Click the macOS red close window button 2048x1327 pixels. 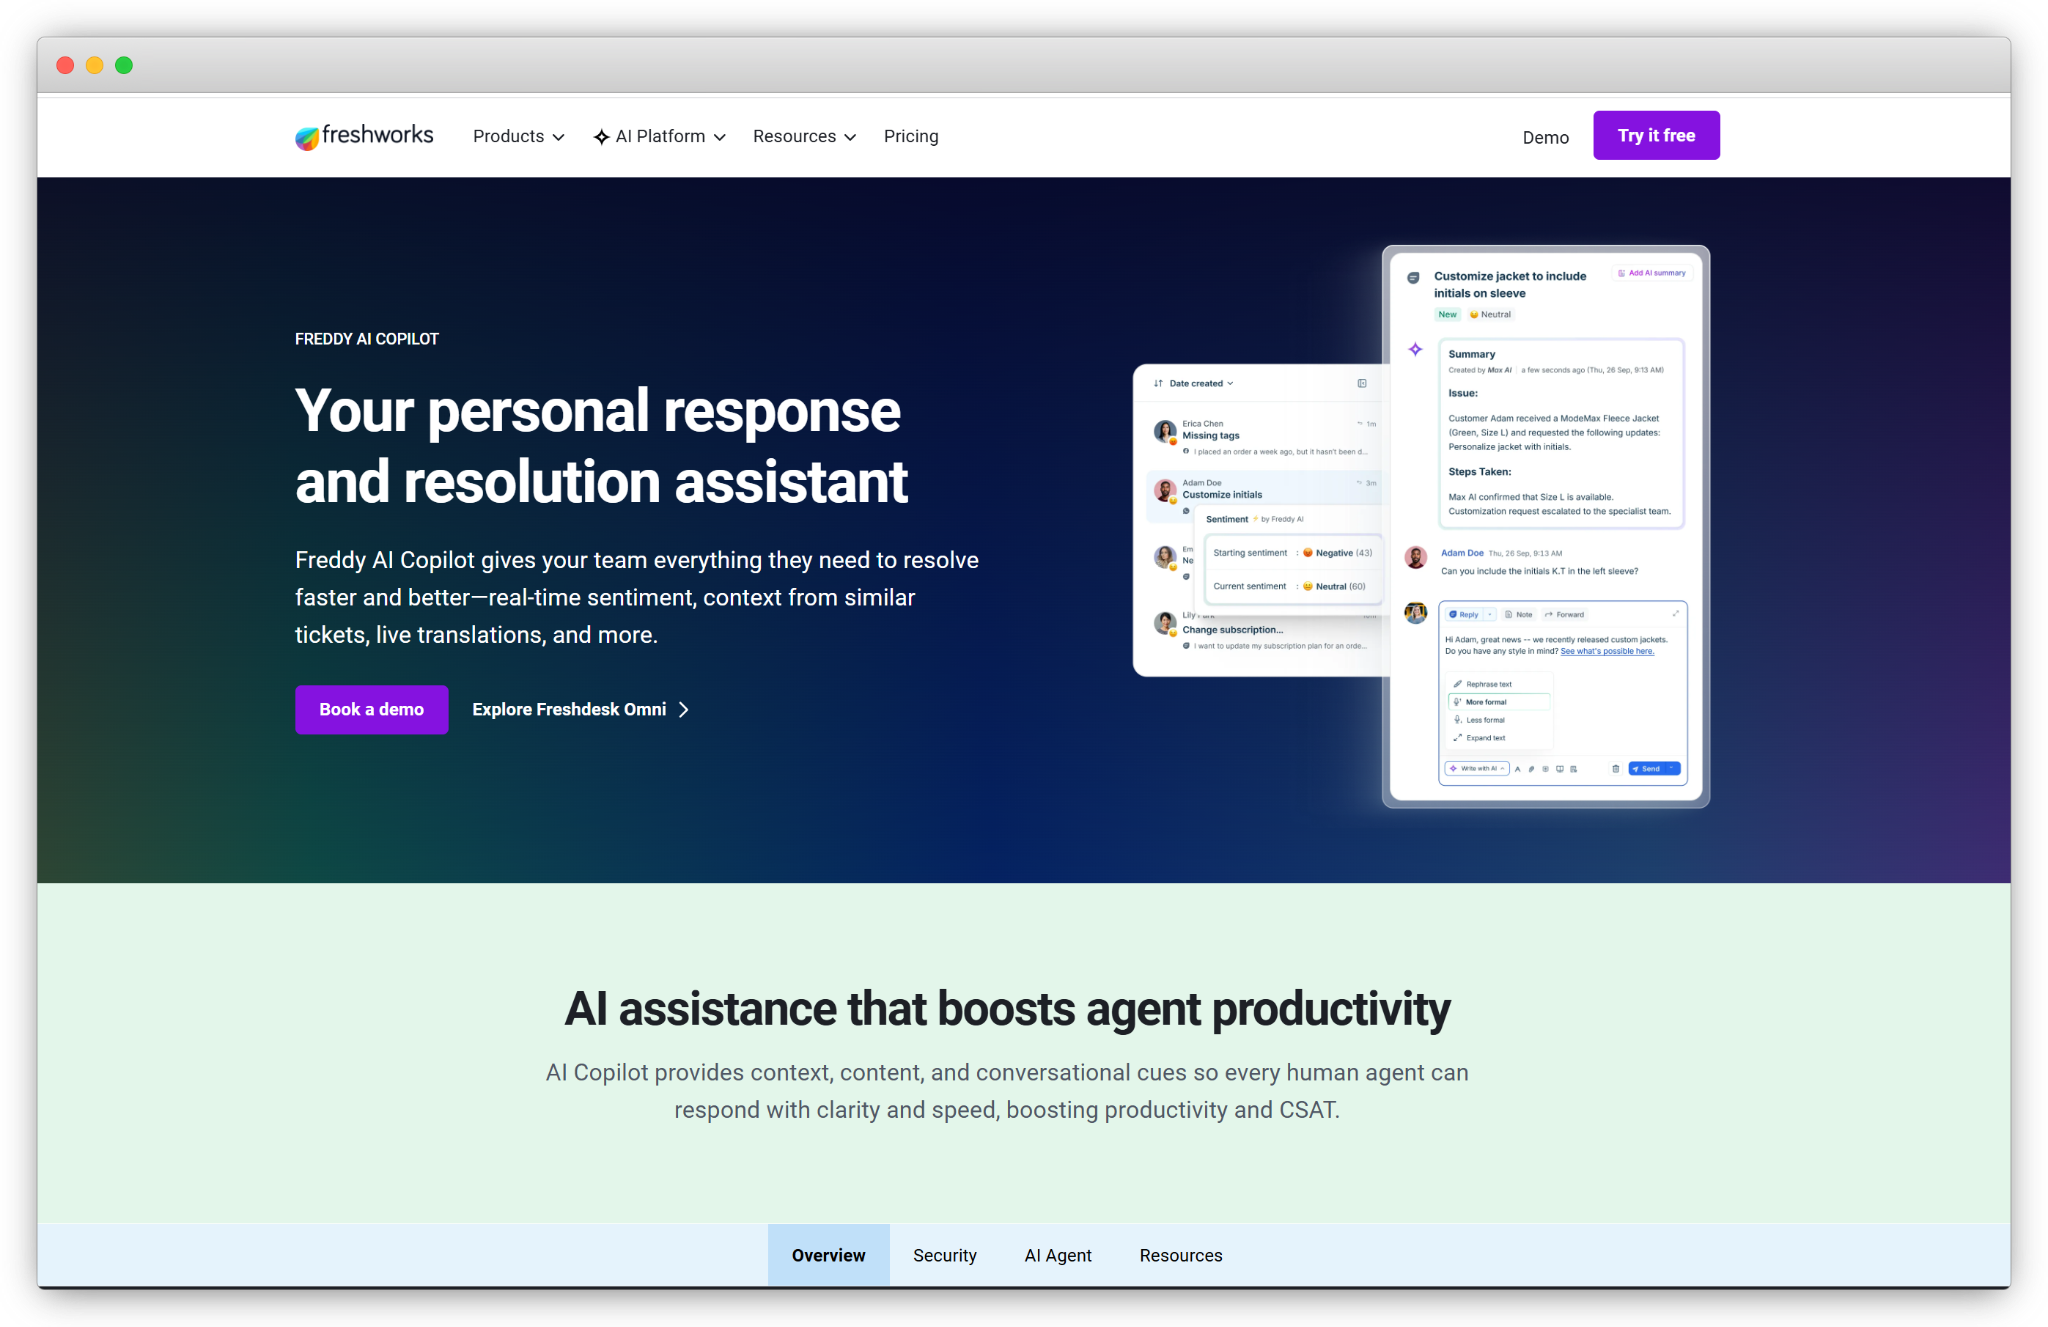point(65,65)
